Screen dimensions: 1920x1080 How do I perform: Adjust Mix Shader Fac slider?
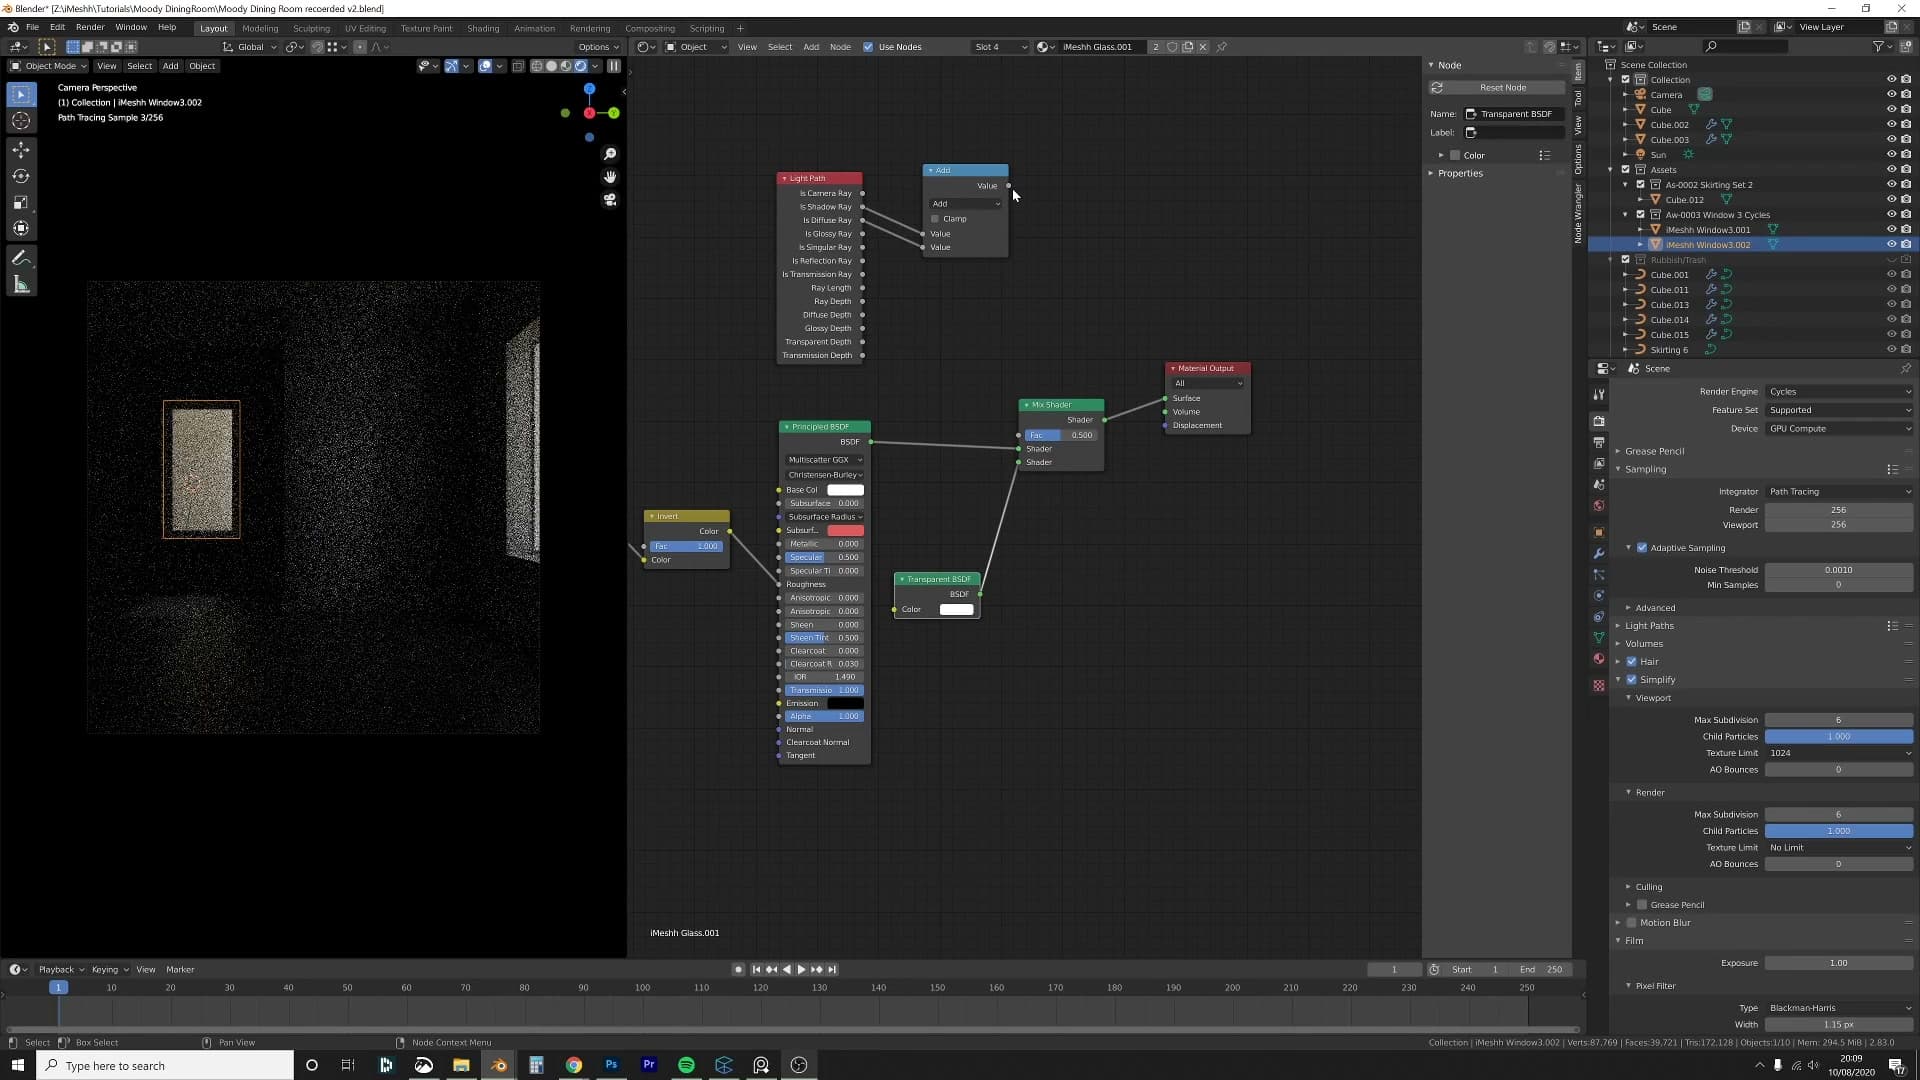pos(1061,436)
